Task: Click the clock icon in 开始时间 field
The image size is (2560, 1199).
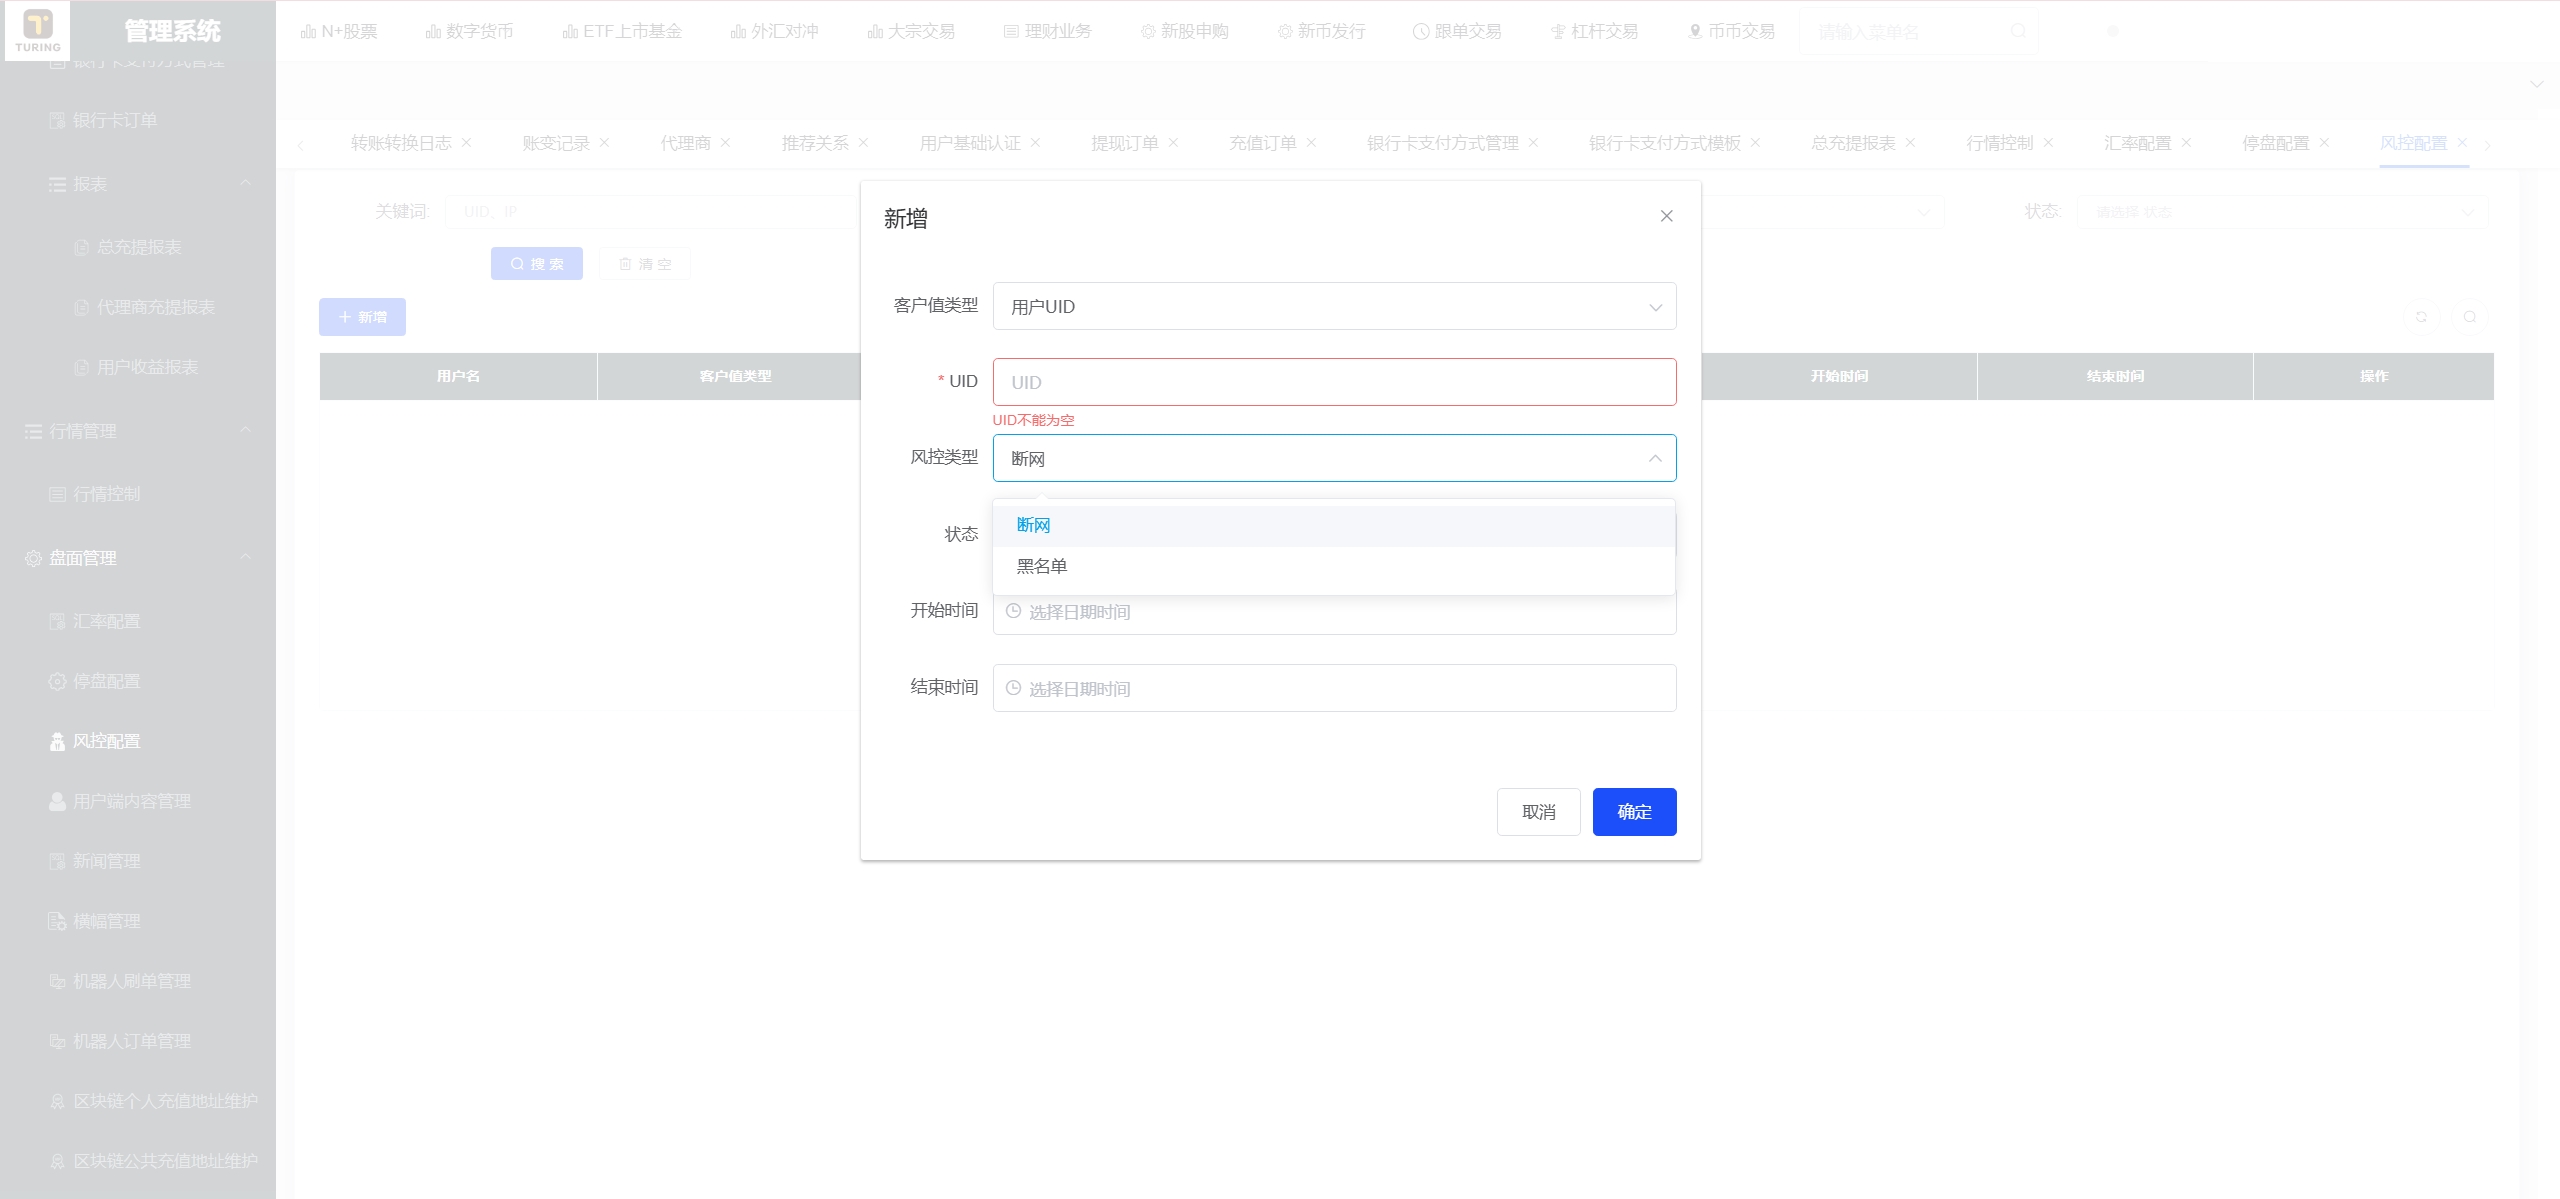Action: [x=1013, y=611]
